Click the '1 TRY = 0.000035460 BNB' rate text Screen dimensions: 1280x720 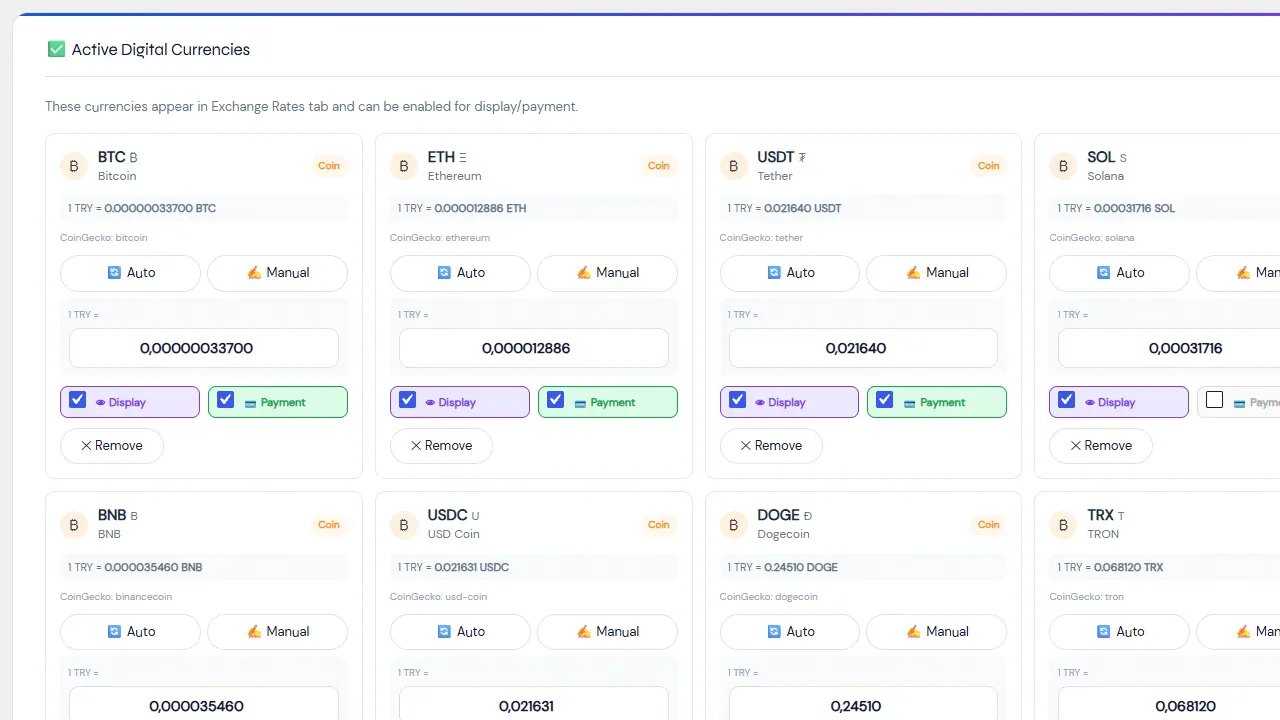(x=135, y=567)
